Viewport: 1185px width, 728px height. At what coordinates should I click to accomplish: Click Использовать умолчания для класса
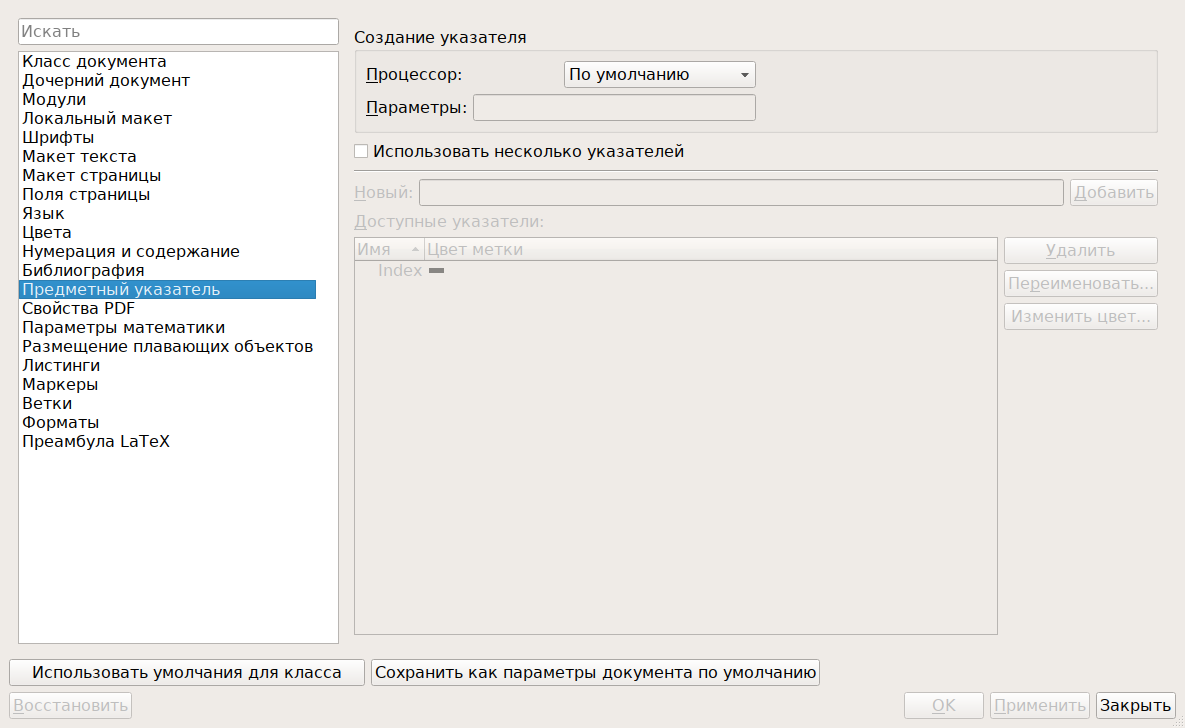(187, 673)
